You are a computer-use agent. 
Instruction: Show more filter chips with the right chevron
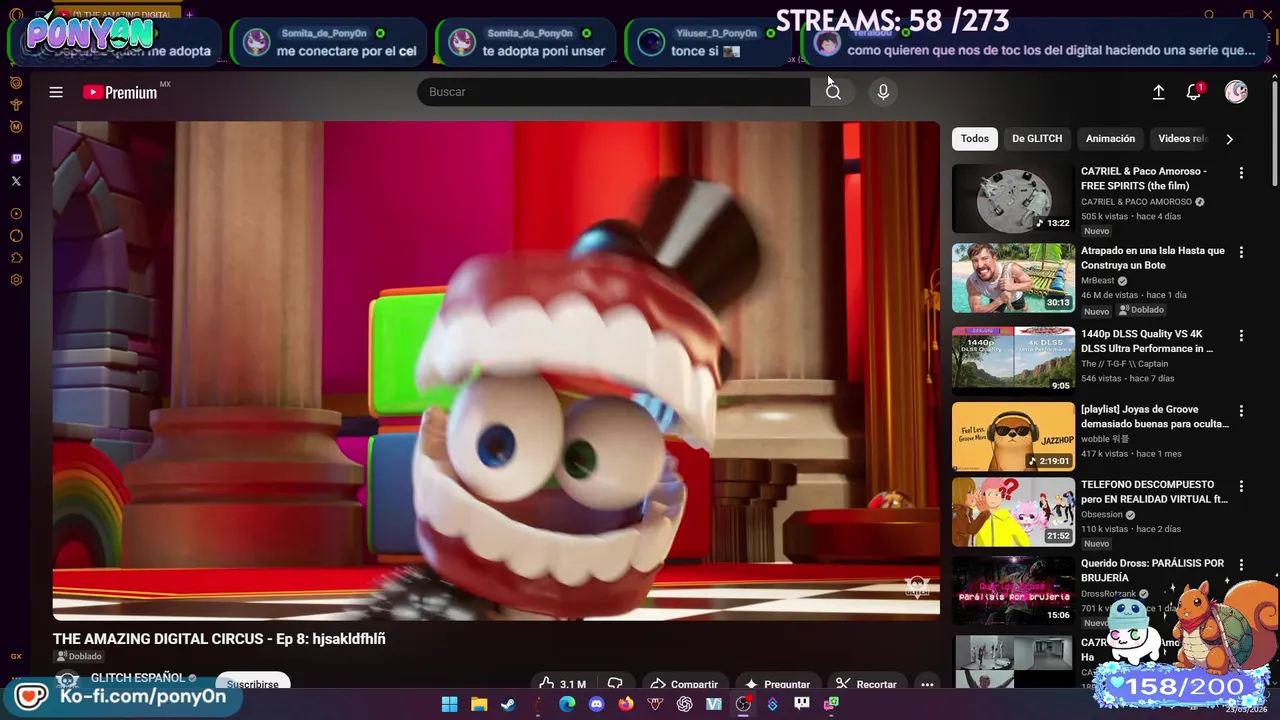click(x=1229, y=139)
